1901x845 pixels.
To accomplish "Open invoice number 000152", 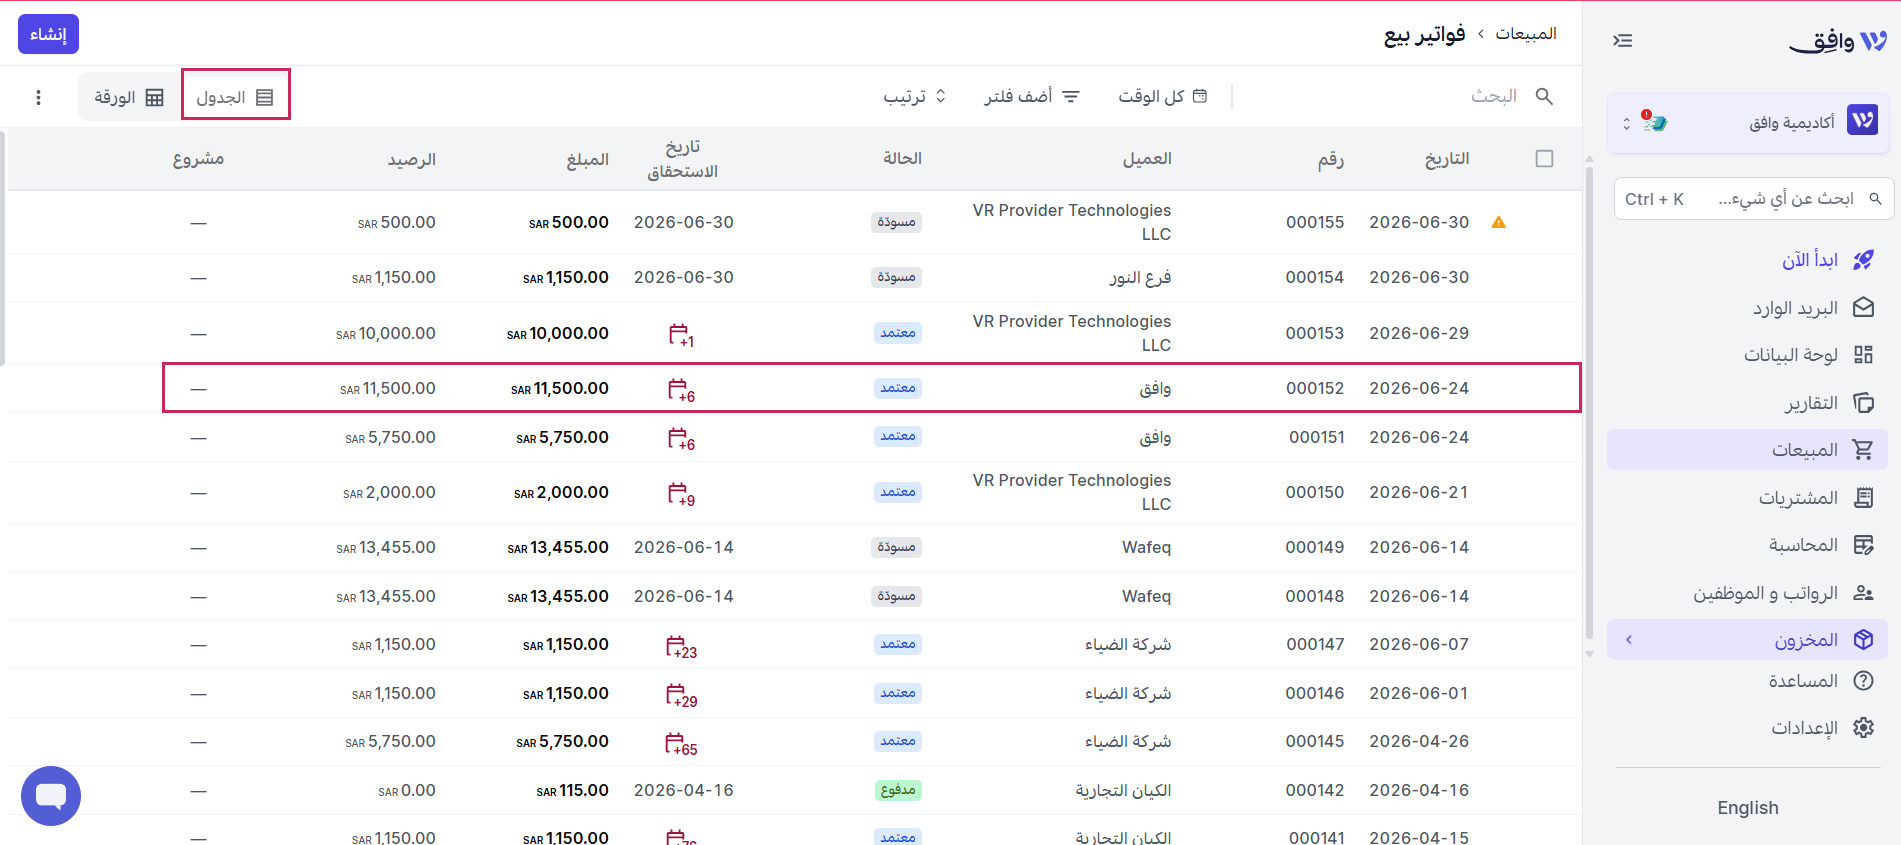I will [1315, 388].
